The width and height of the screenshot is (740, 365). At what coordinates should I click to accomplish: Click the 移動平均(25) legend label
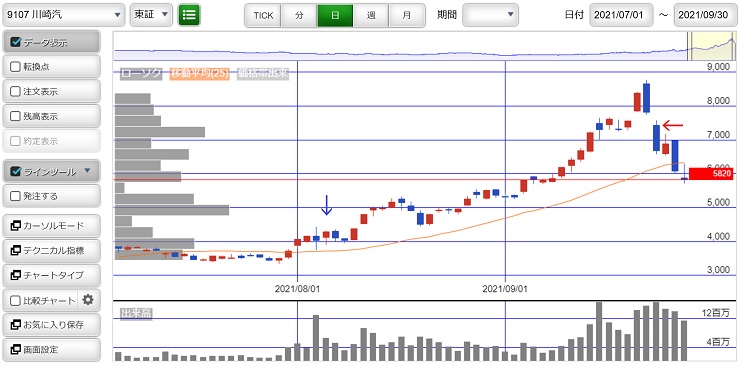[200, 73]
